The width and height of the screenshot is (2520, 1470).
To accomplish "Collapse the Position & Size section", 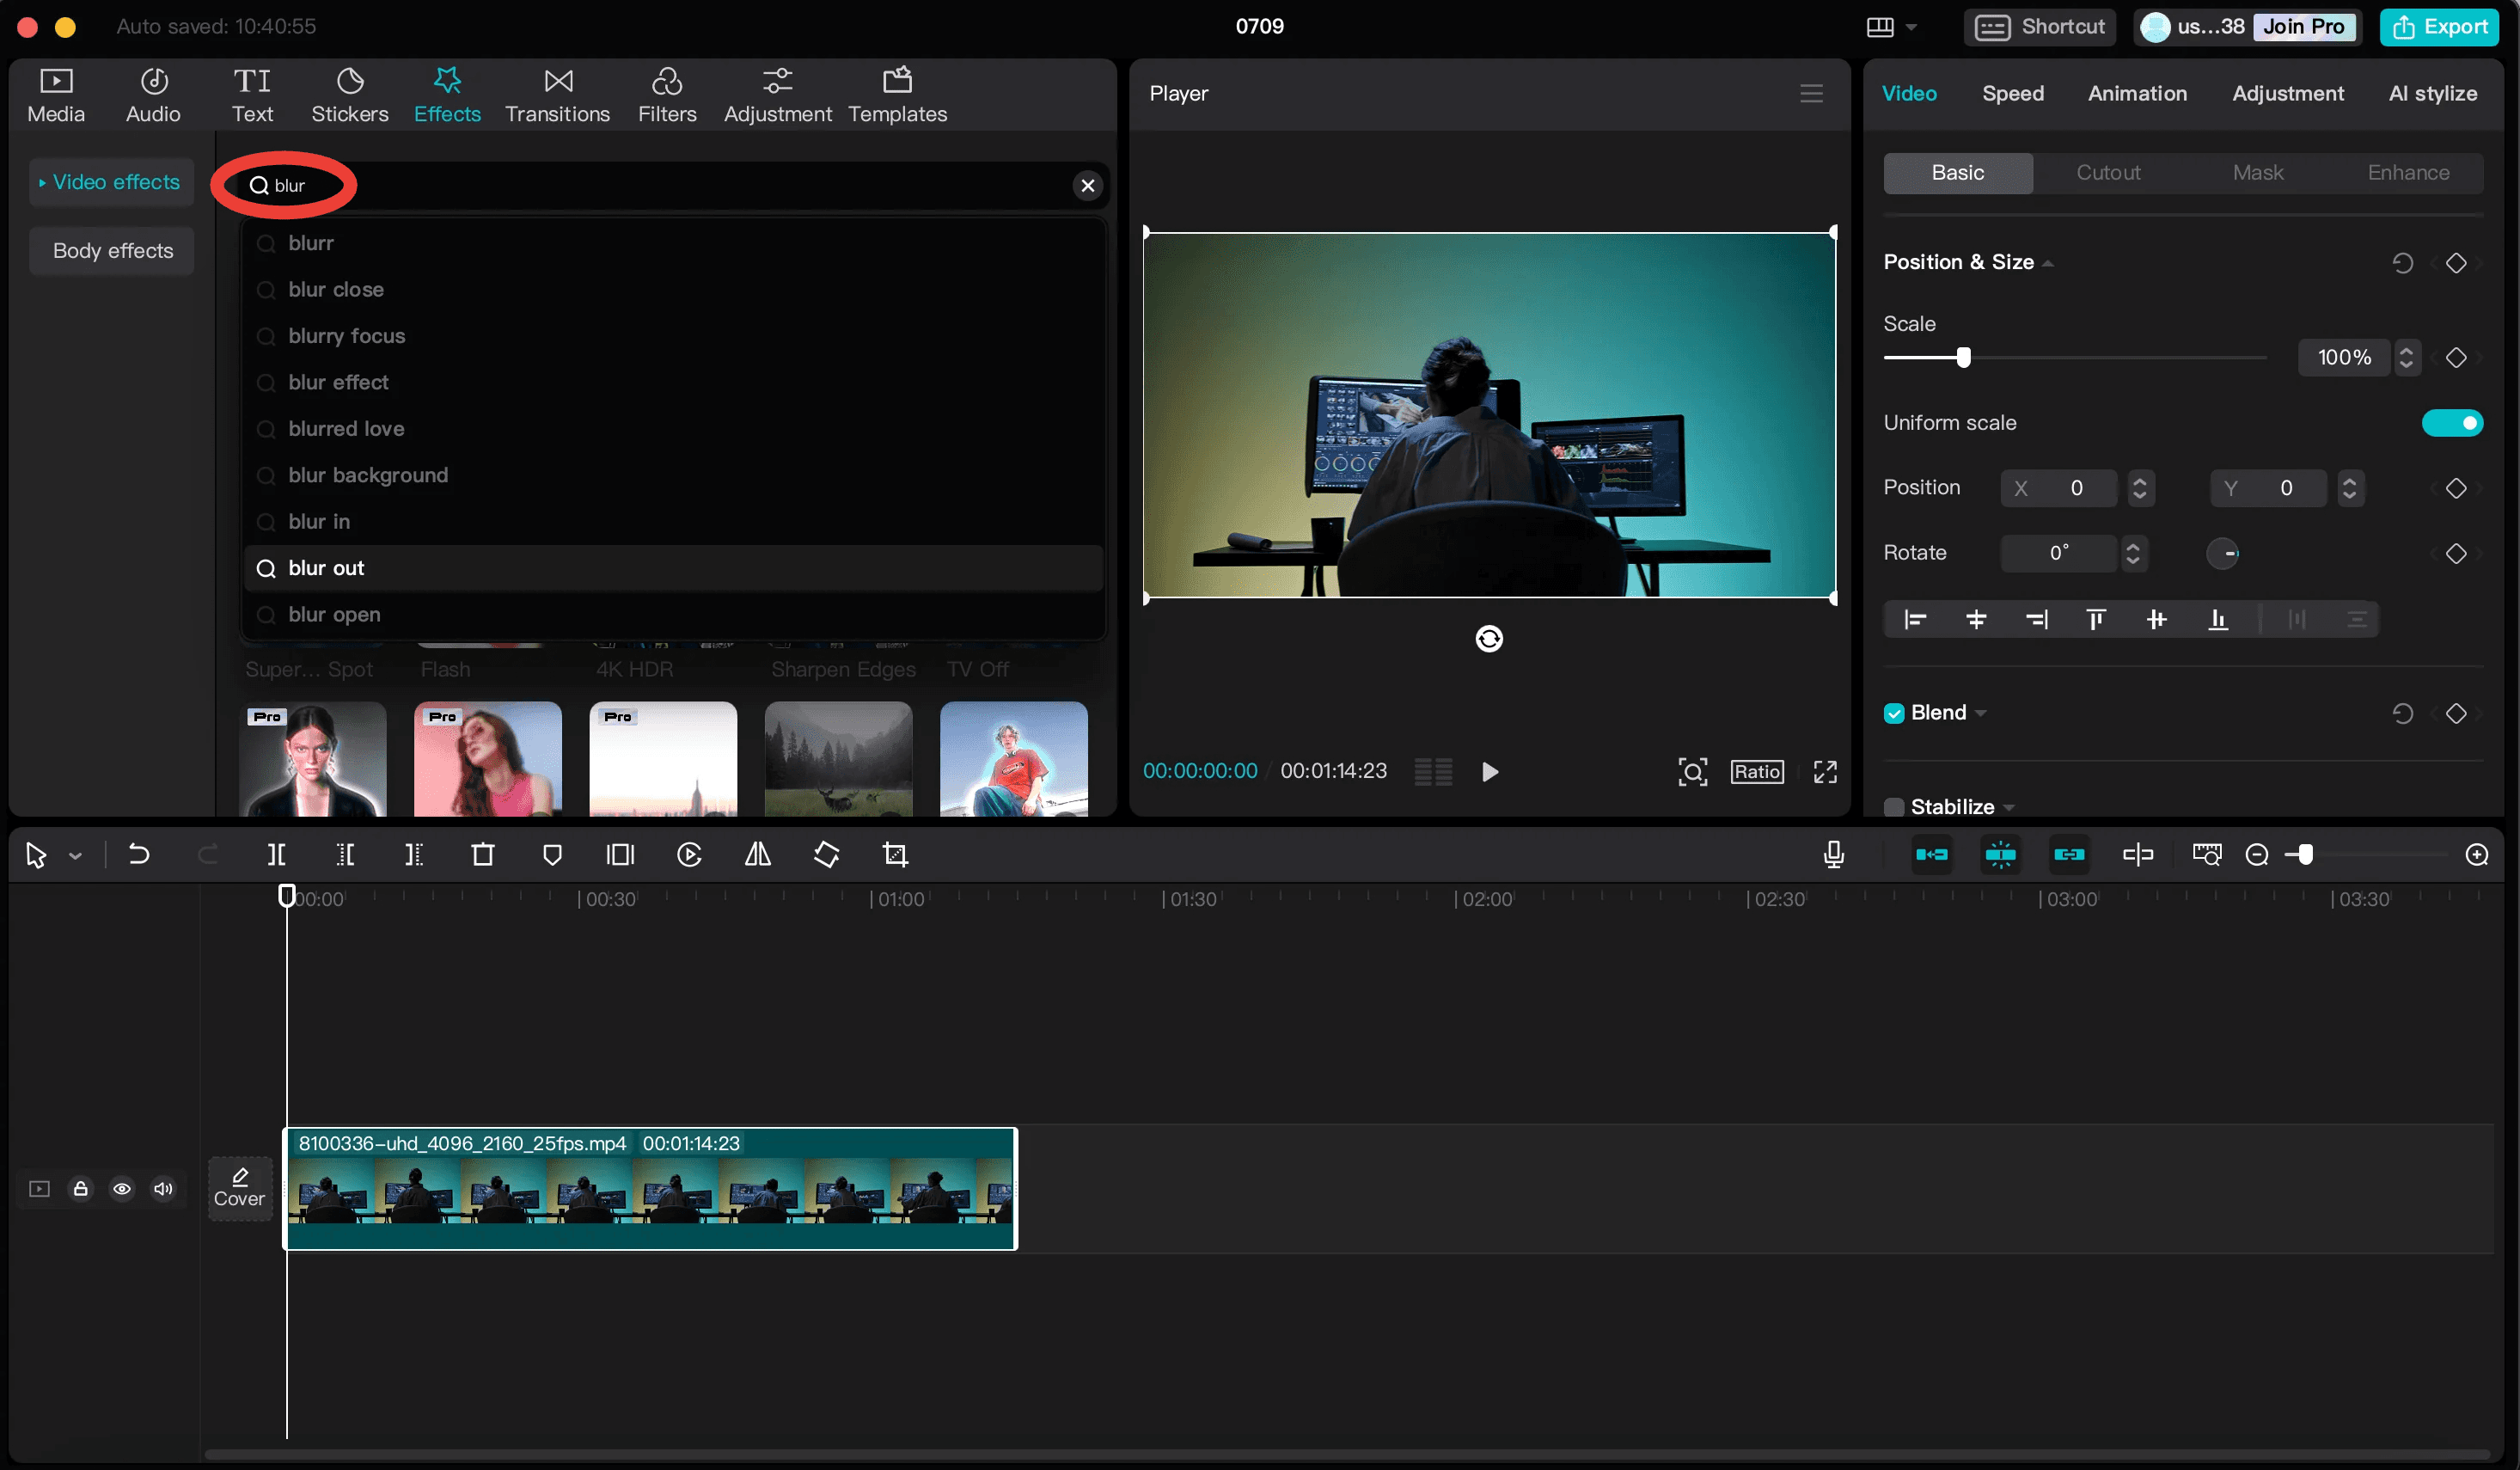I will point(2048,263).
